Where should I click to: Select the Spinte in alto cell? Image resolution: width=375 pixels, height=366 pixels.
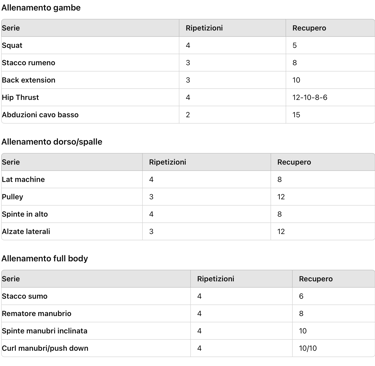(72, 214)
